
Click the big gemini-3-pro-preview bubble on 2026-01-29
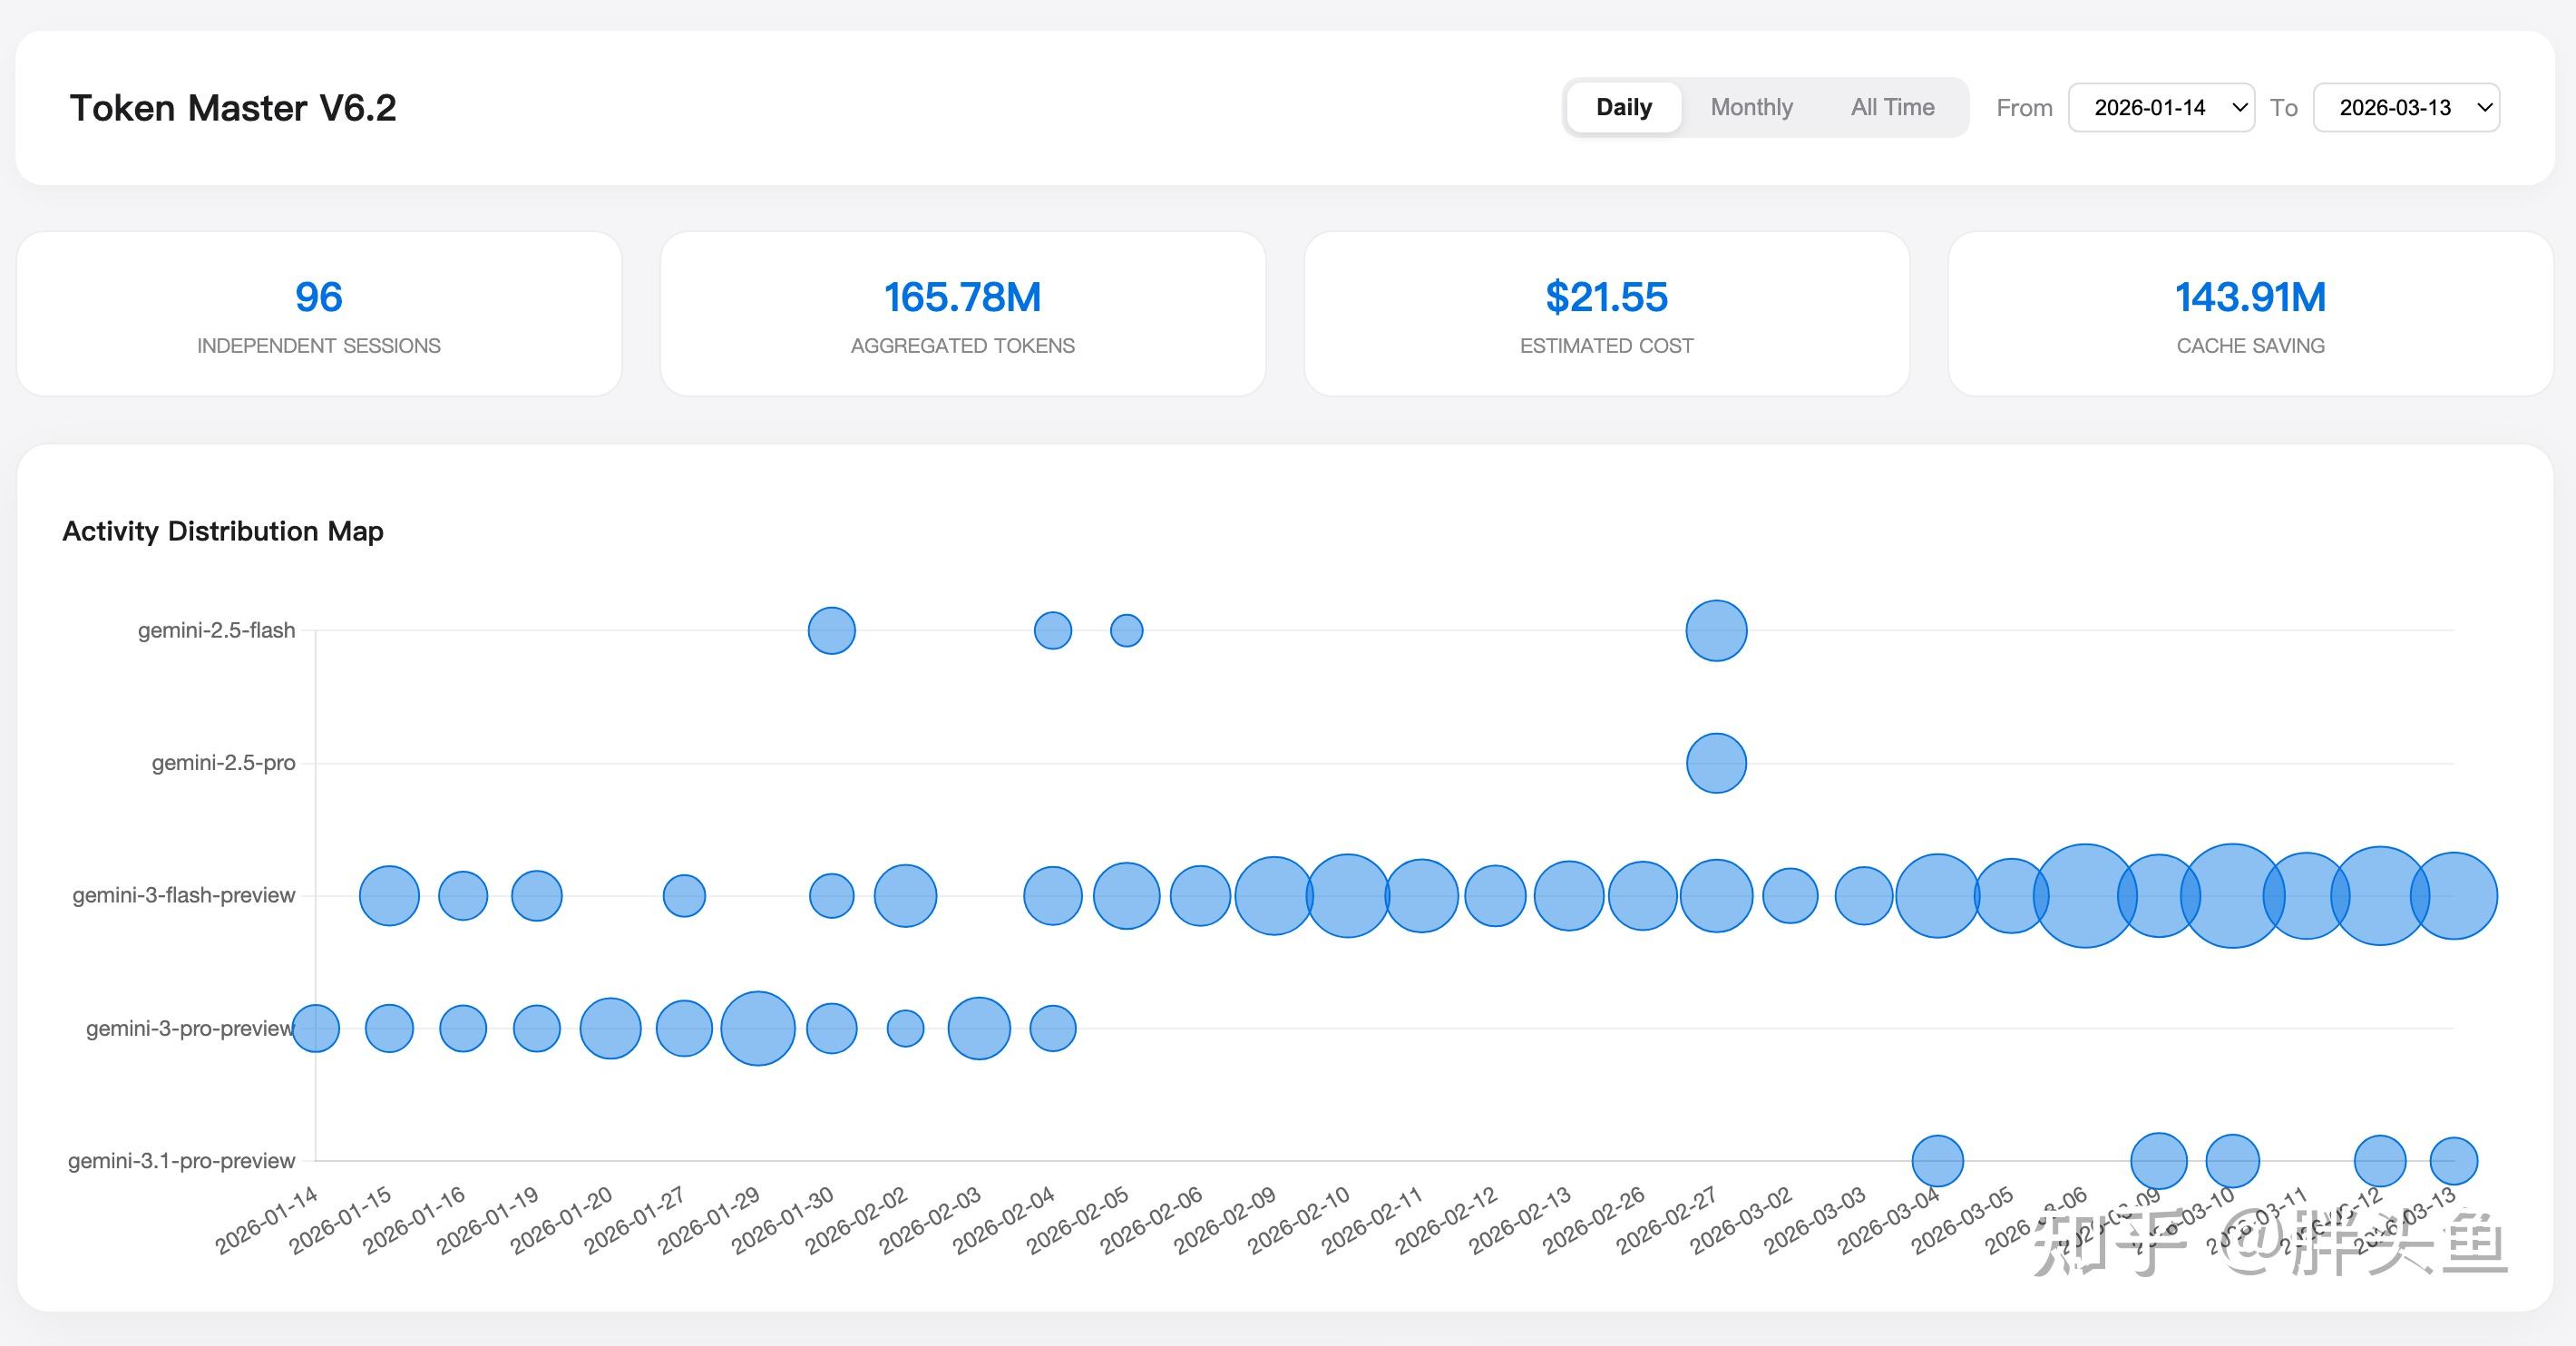pyautogui.click(x=758, y=1028)
